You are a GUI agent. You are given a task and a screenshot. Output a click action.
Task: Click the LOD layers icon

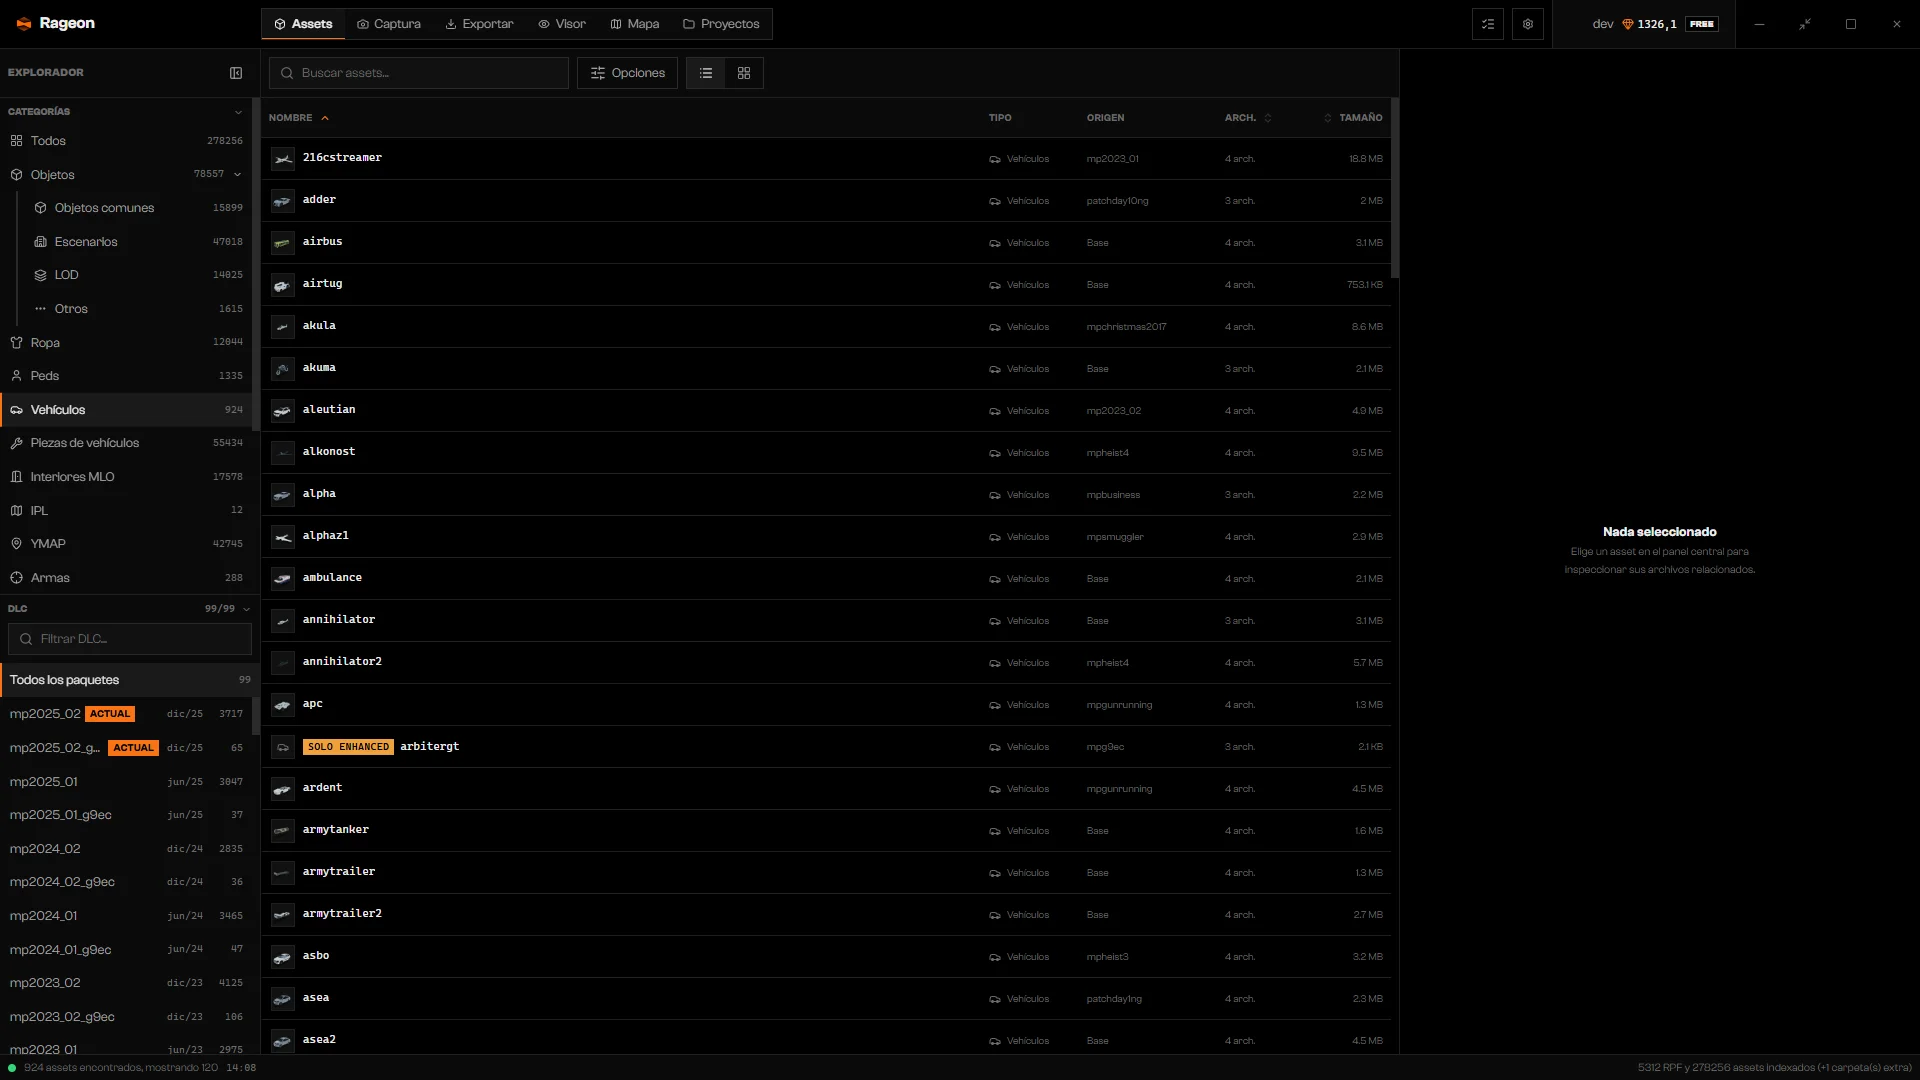pos(40,275)
